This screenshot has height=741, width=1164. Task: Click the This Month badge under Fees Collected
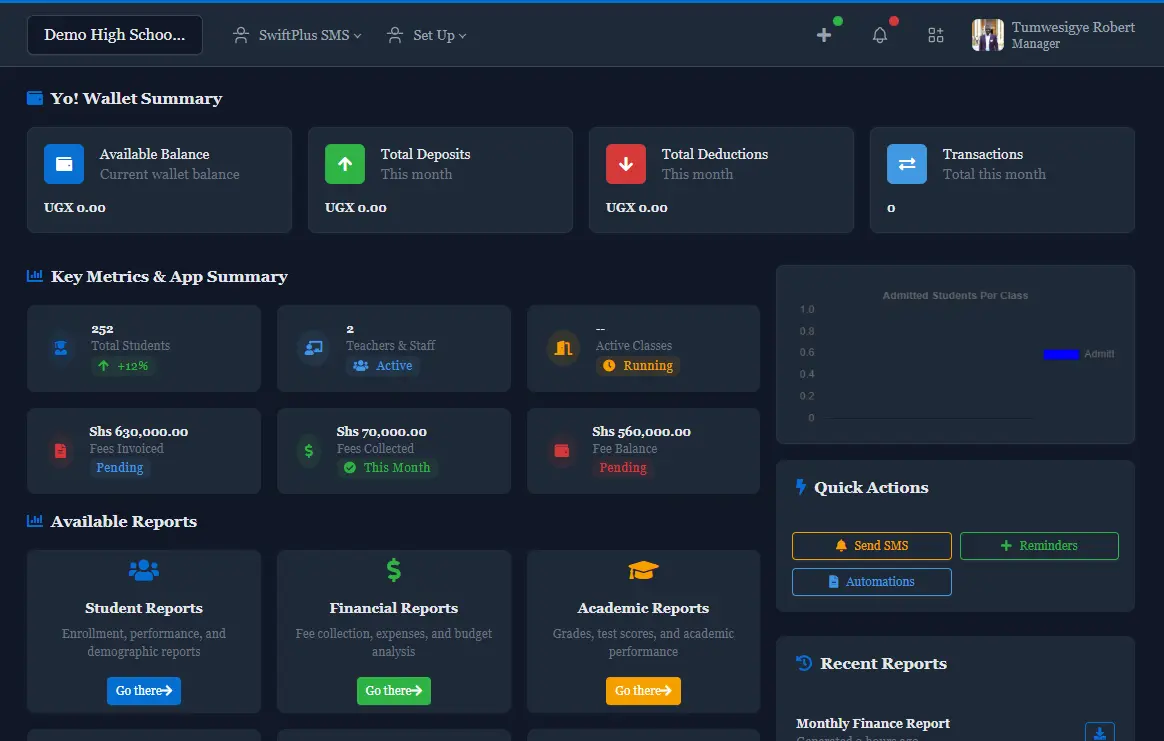pyautogui.click(x=387, y=467)
